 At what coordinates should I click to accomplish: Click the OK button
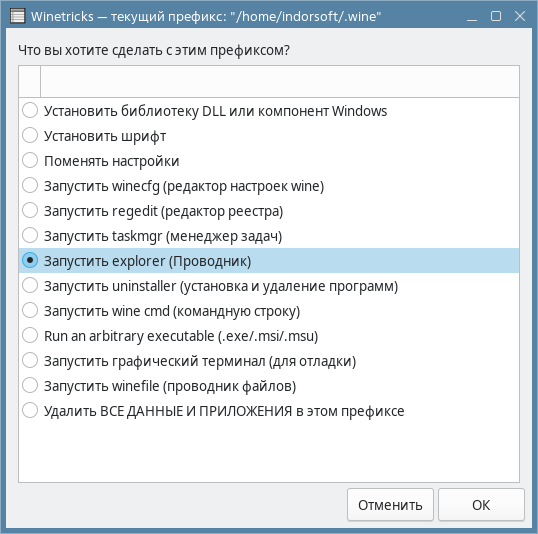coord(481,505)
